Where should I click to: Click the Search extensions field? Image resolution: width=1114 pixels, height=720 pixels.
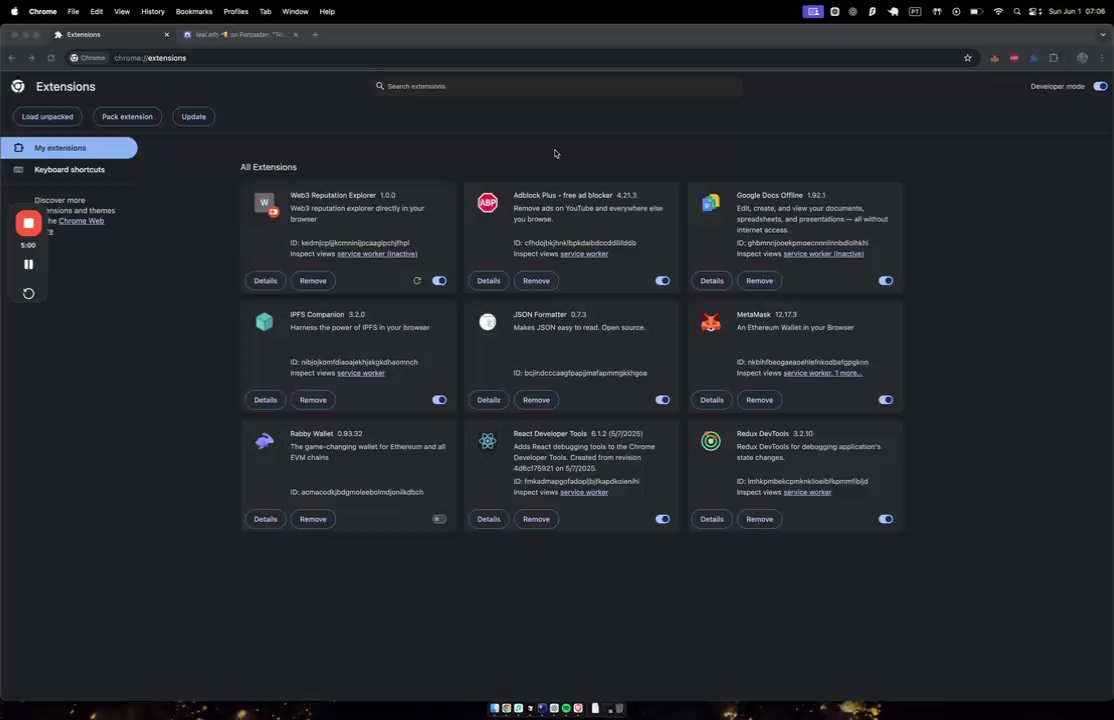[x=556, y=87]
